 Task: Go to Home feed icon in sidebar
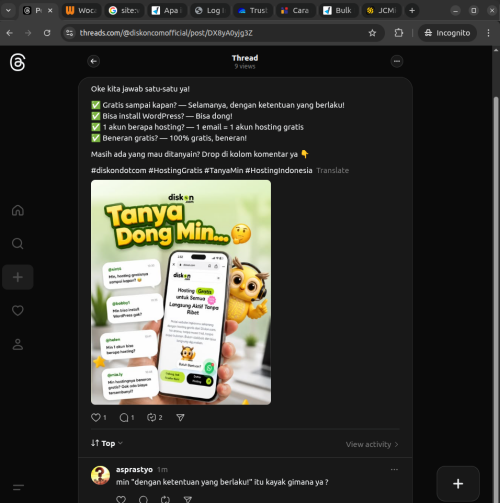coord(18,210)
